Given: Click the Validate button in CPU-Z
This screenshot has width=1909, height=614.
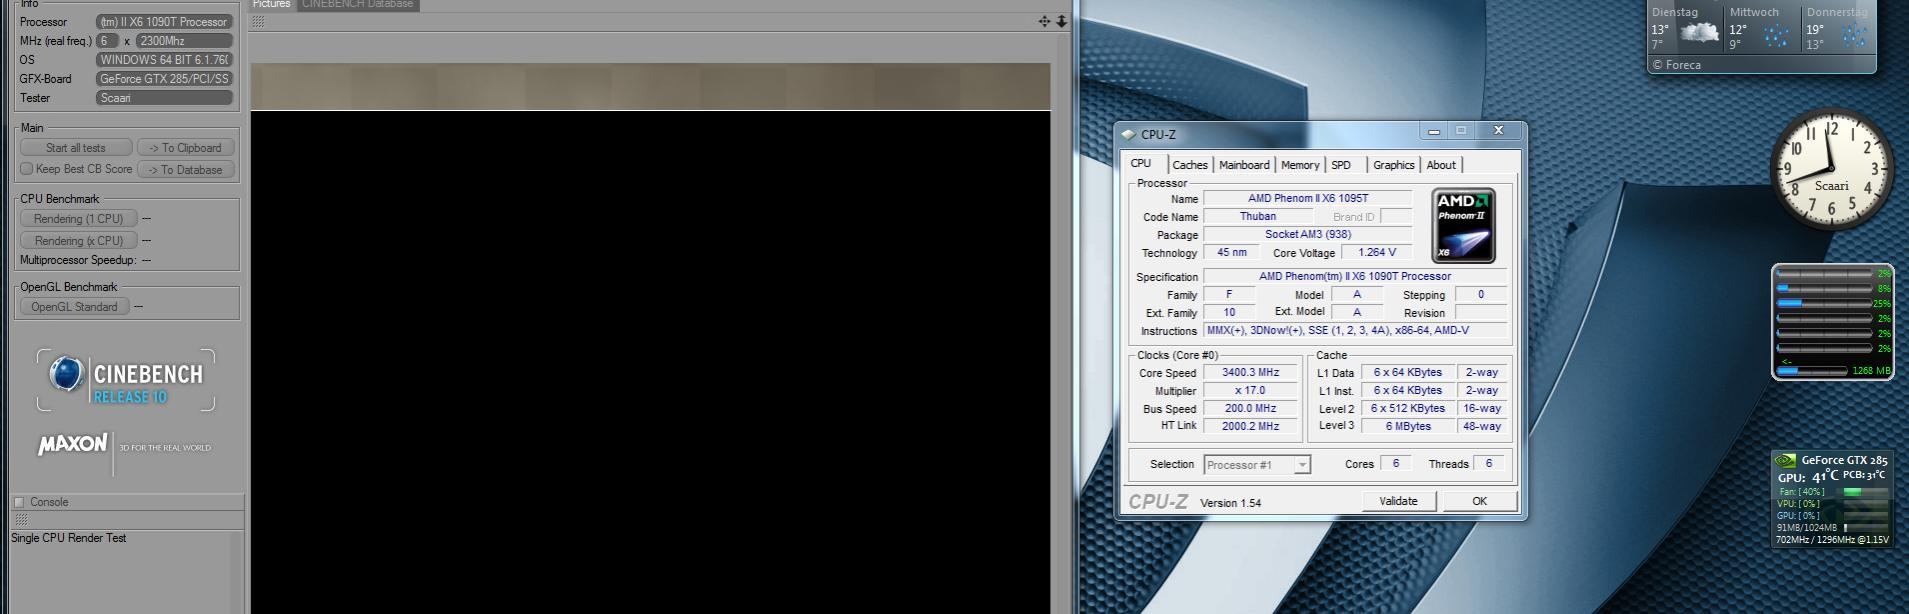Looking at the screenshot, I should pyautogui.click(x=1398, y=501).
